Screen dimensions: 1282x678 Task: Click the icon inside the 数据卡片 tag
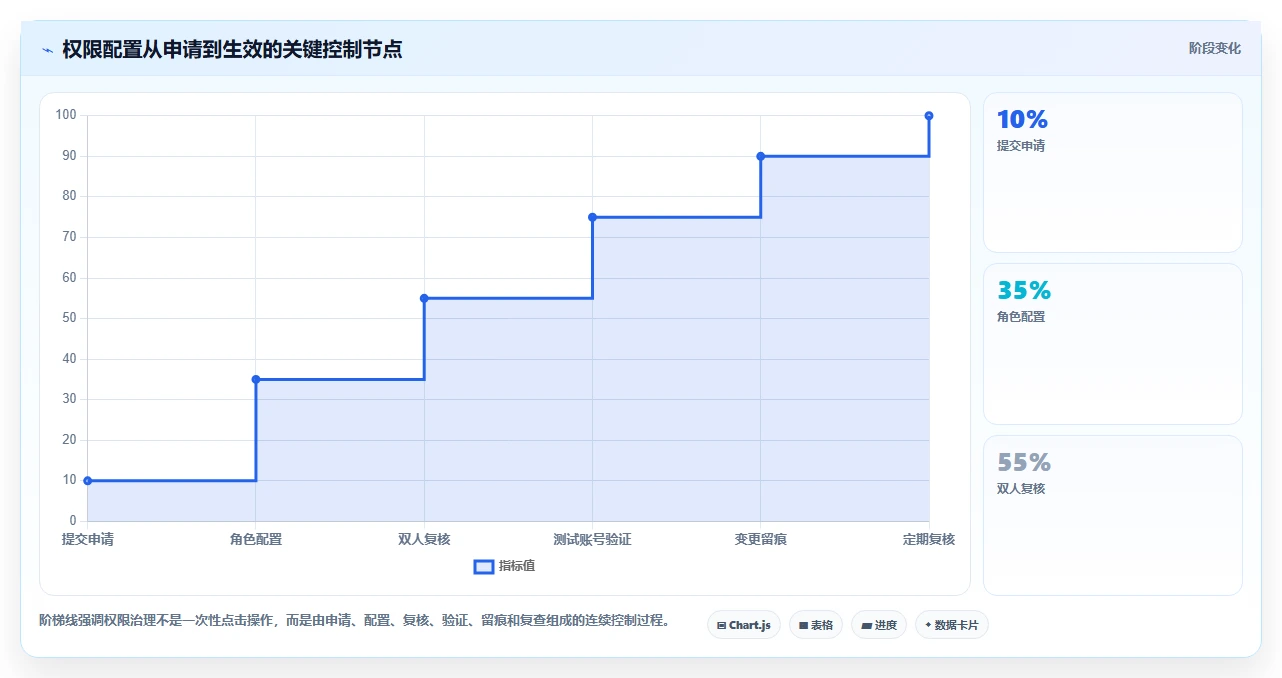pyautogui.click(x=928, y=625)
